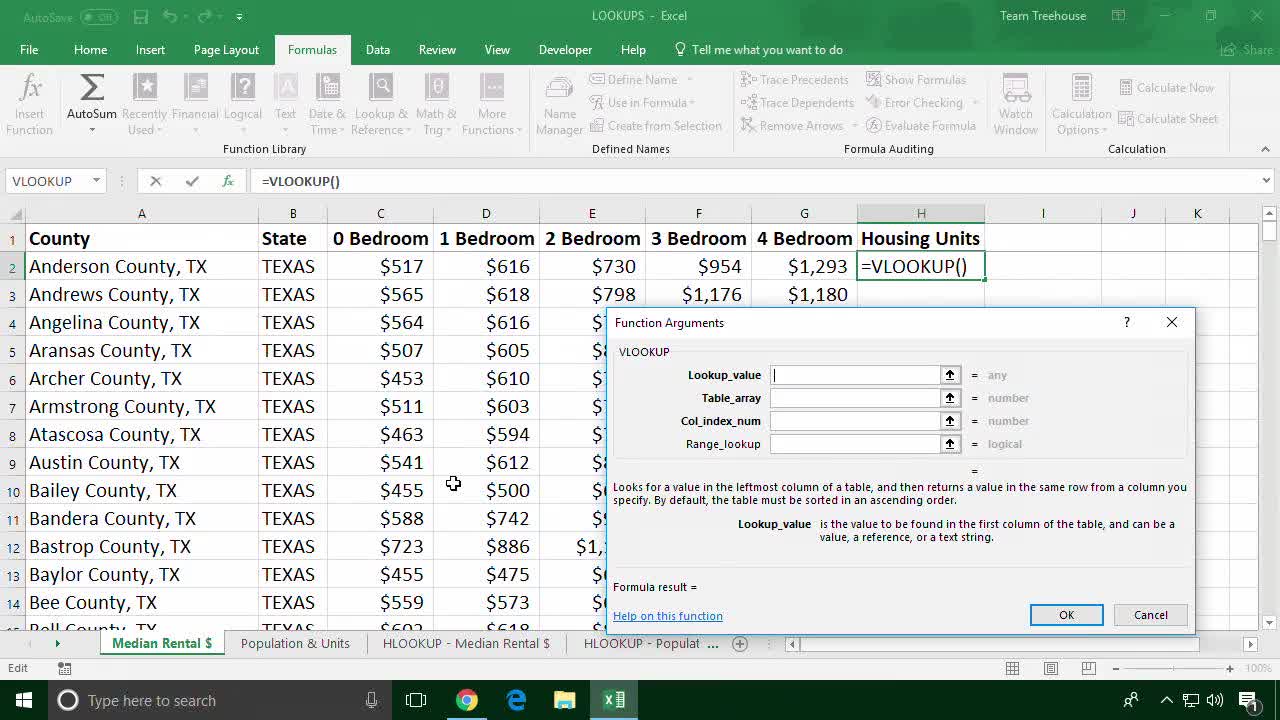Switch to Page Layout view in status bar
Viewport: 1280px width, 720px height.
pos(1051,669)
